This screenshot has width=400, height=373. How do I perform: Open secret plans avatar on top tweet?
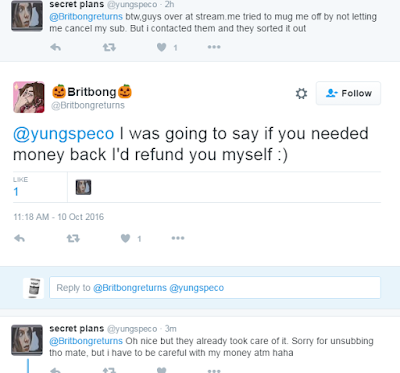[27, 16]
